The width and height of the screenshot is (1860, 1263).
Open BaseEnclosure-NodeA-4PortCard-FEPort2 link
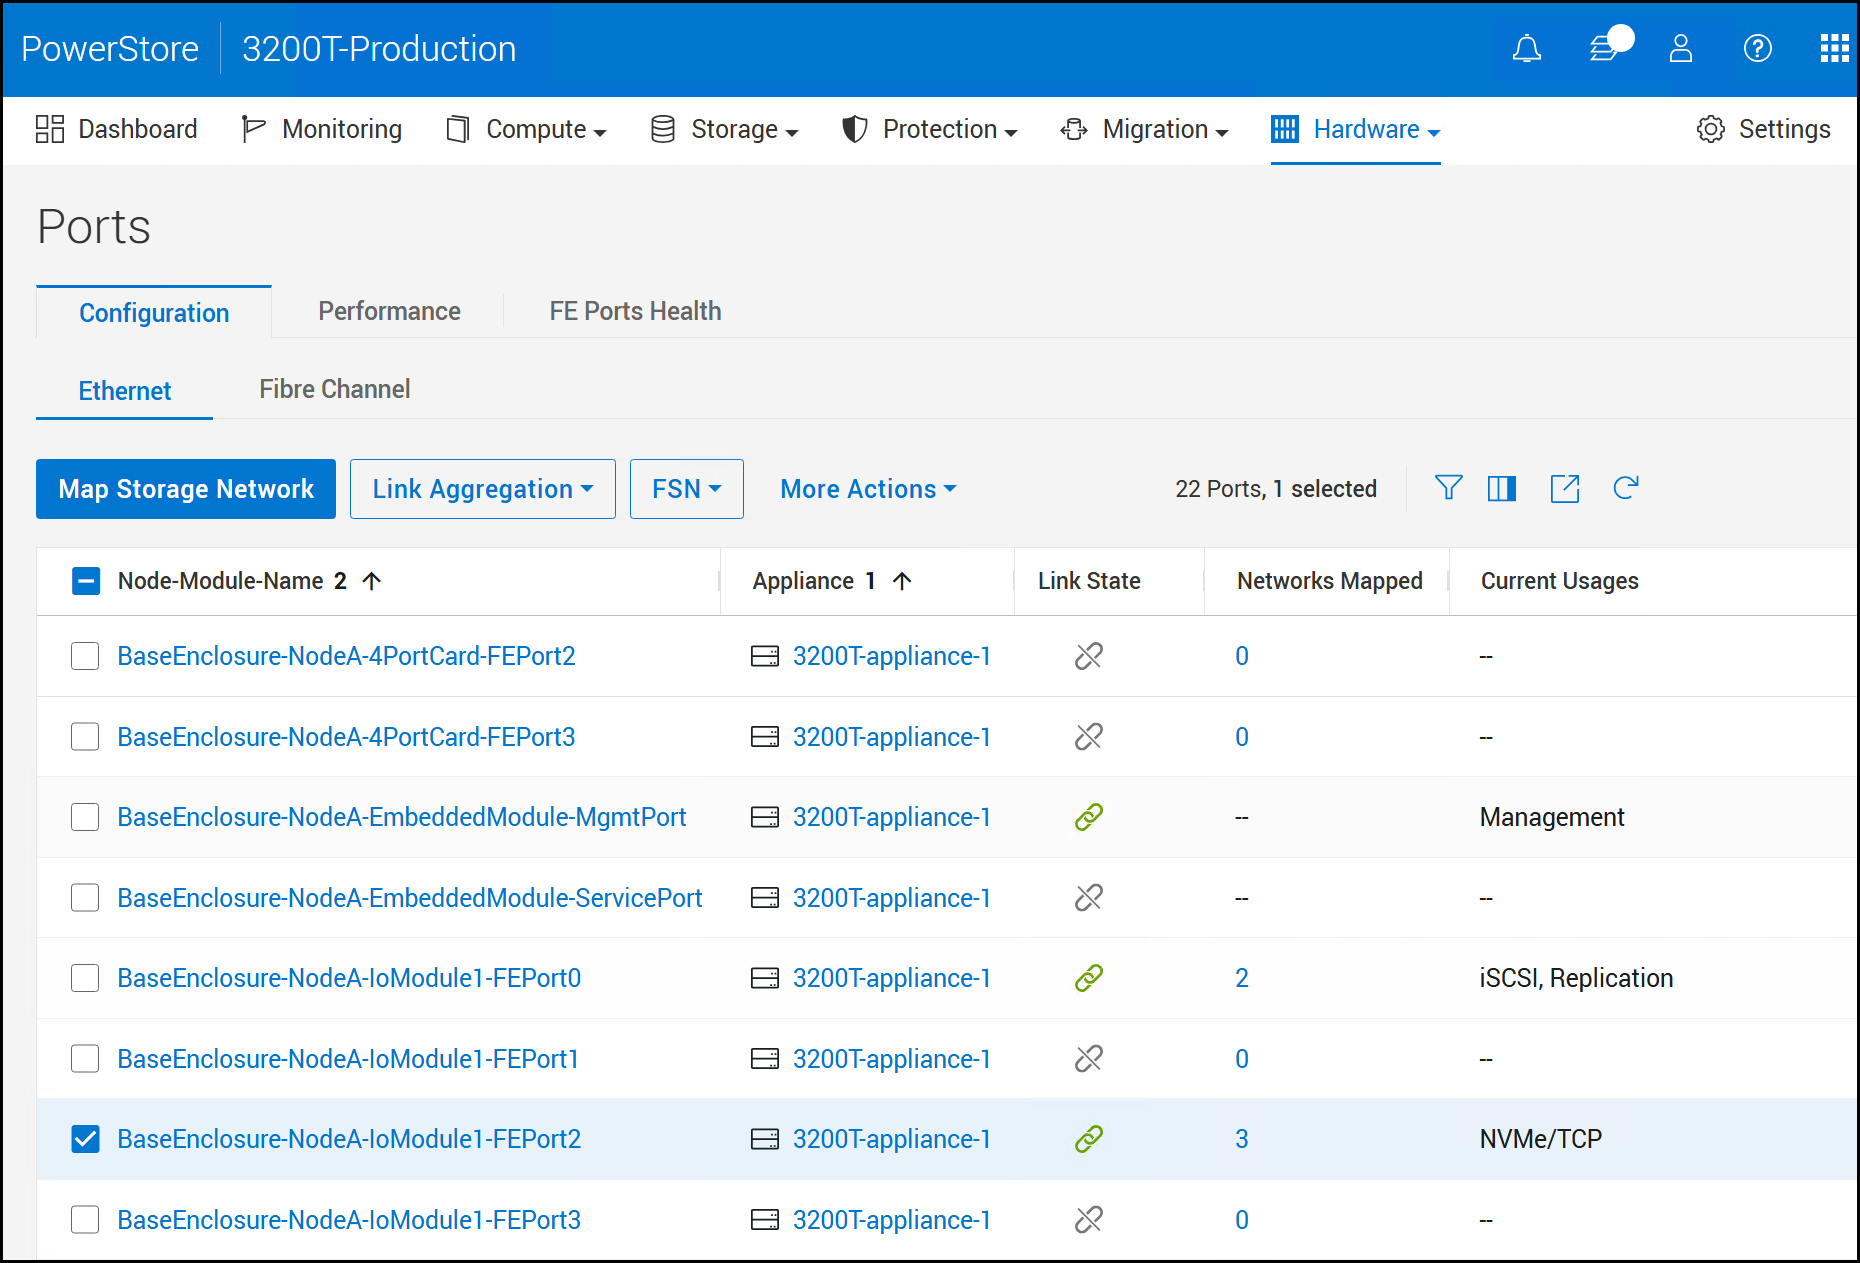point(346,656)
